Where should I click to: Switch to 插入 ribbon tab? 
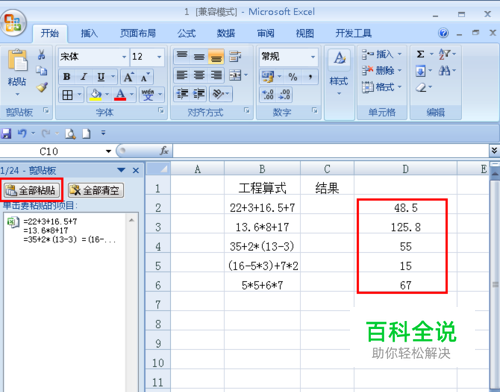[x=89, y=33]
